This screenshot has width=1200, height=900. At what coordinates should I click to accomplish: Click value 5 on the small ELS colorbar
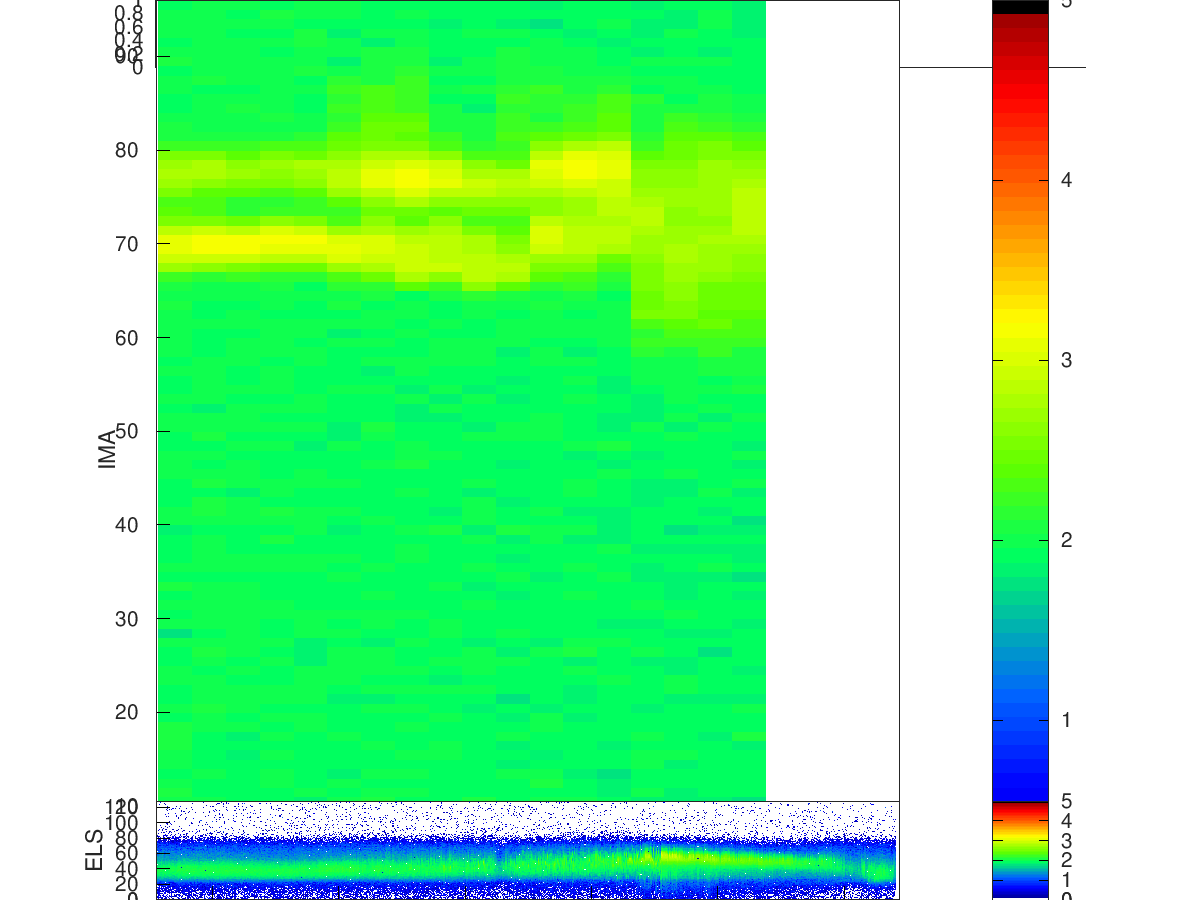[1066, 801]
